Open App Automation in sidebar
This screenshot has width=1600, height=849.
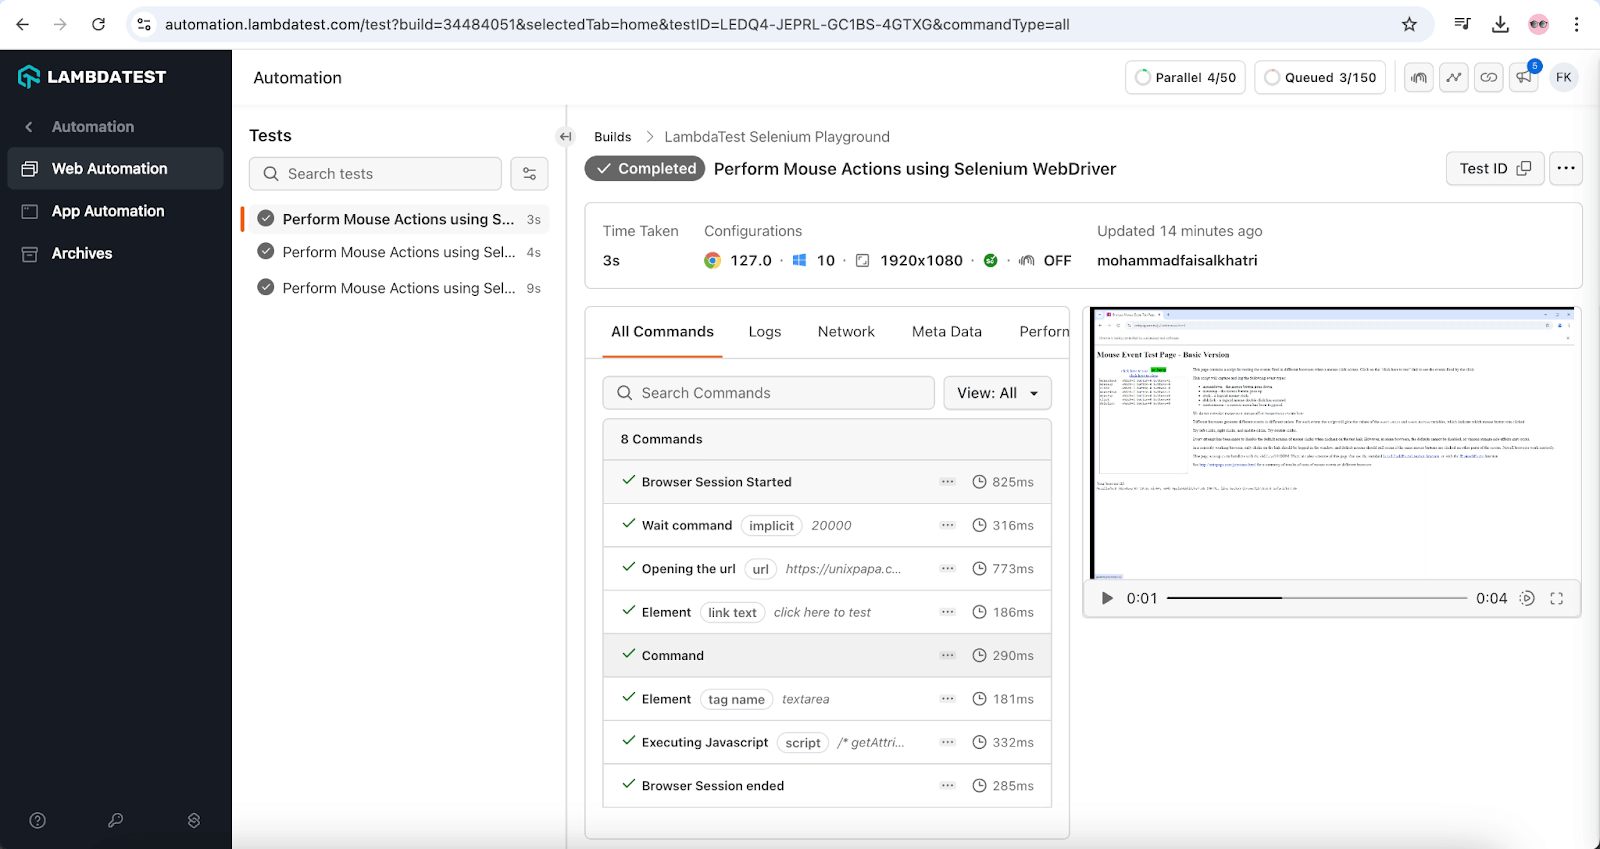pyautogui.click(x=115, y=211)
